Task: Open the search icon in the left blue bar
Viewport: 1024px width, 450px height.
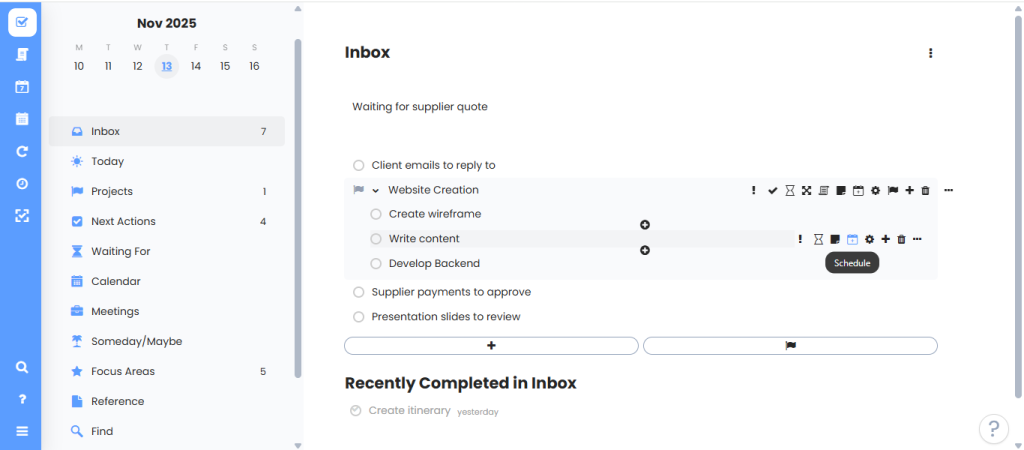Action: pyautogui.click(x=22, y=367)
